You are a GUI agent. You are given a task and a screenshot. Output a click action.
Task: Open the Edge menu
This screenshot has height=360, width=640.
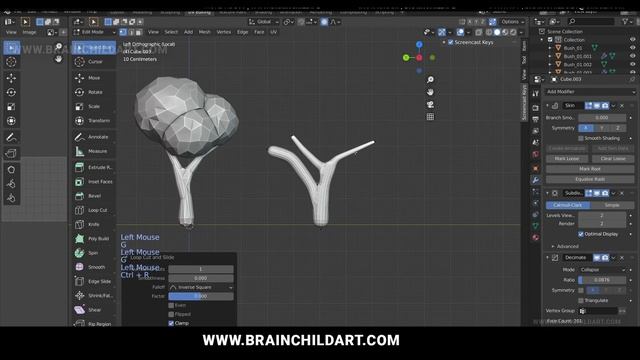click(x=242, y=32)
